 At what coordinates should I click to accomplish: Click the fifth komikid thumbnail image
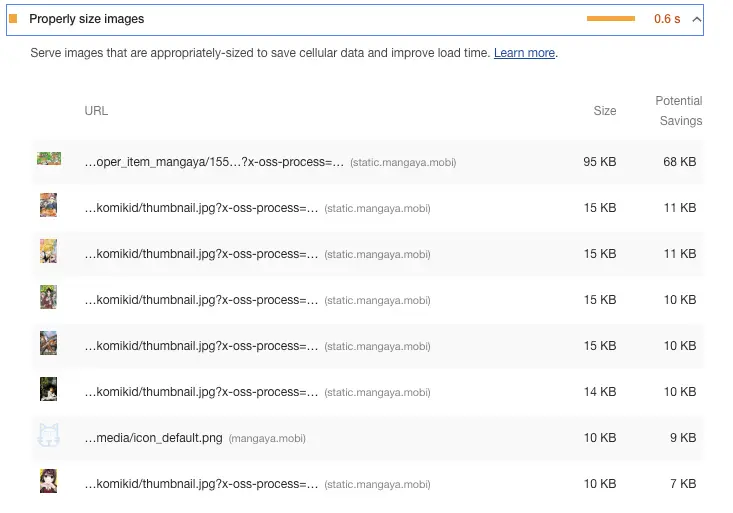click(x=49, y=389)
